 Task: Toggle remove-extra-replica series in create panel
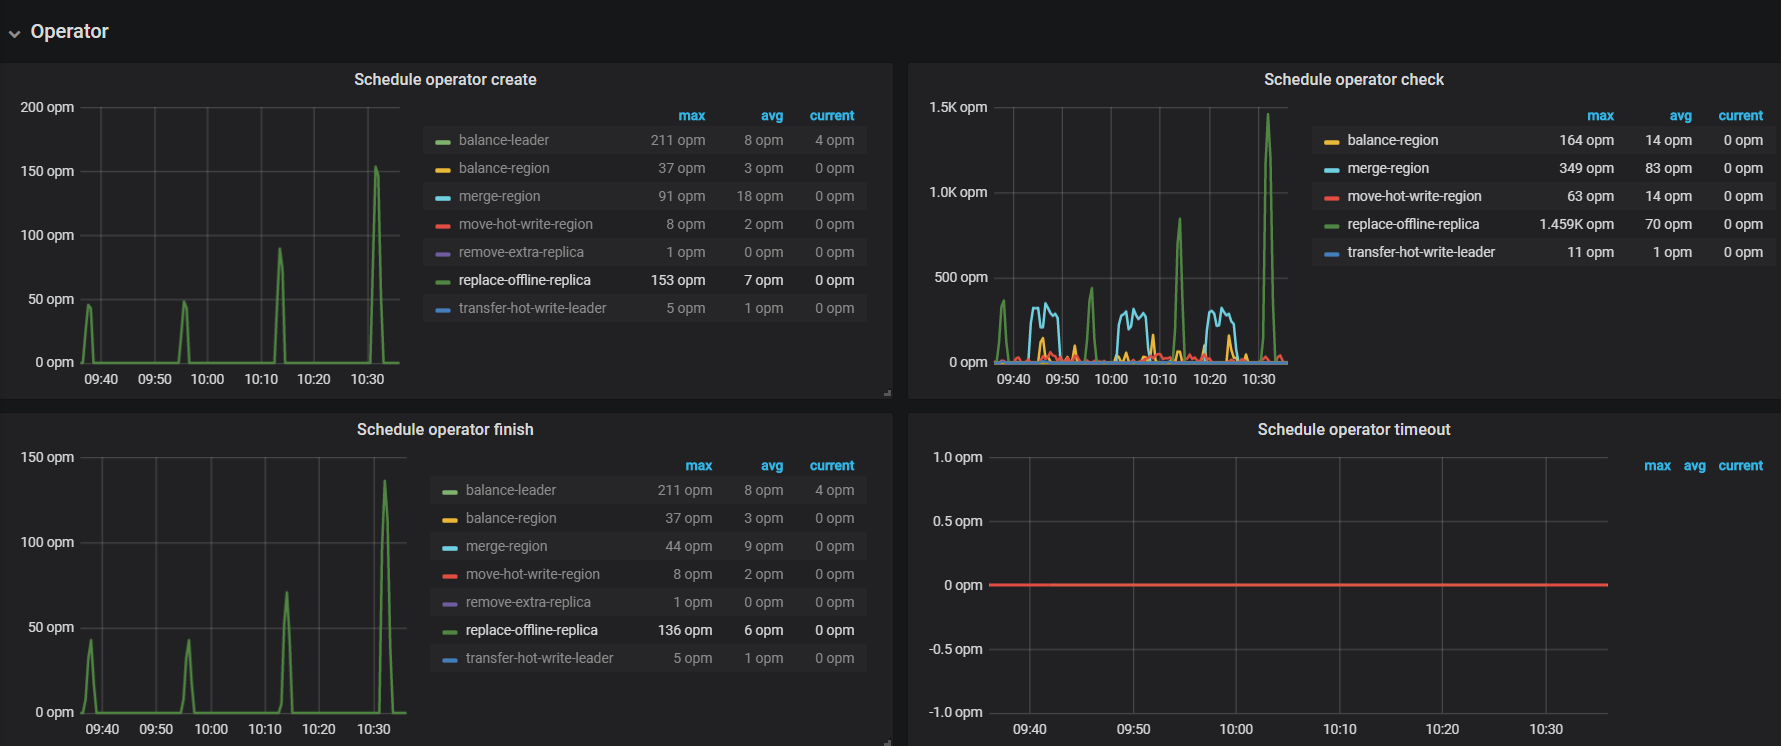pos(521,252)
